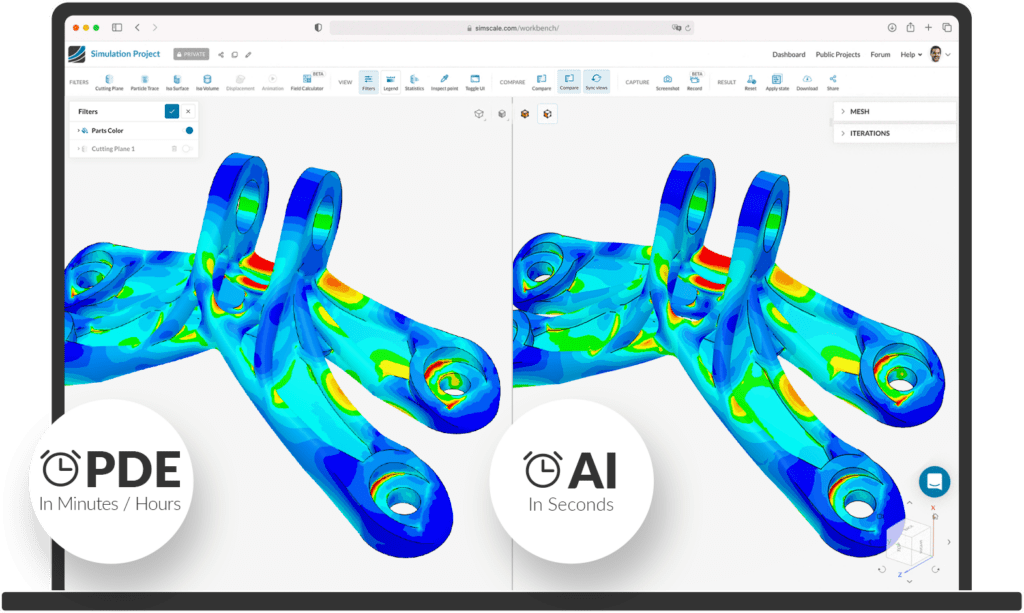Open the Dashboard link
This screenshot has height=613, width=1024.
[x=789, y=54]
